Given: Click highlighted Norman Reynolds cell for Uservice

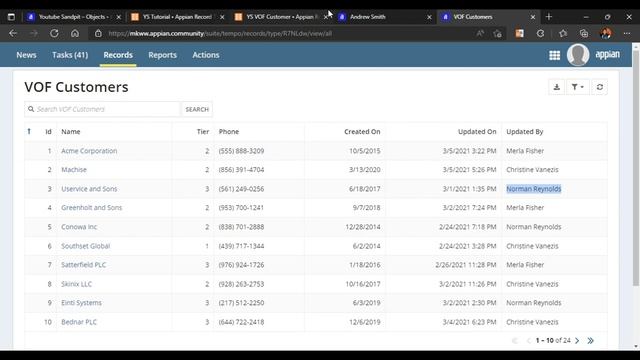Looking at the screenshot, I should click(x=533, y=189).
